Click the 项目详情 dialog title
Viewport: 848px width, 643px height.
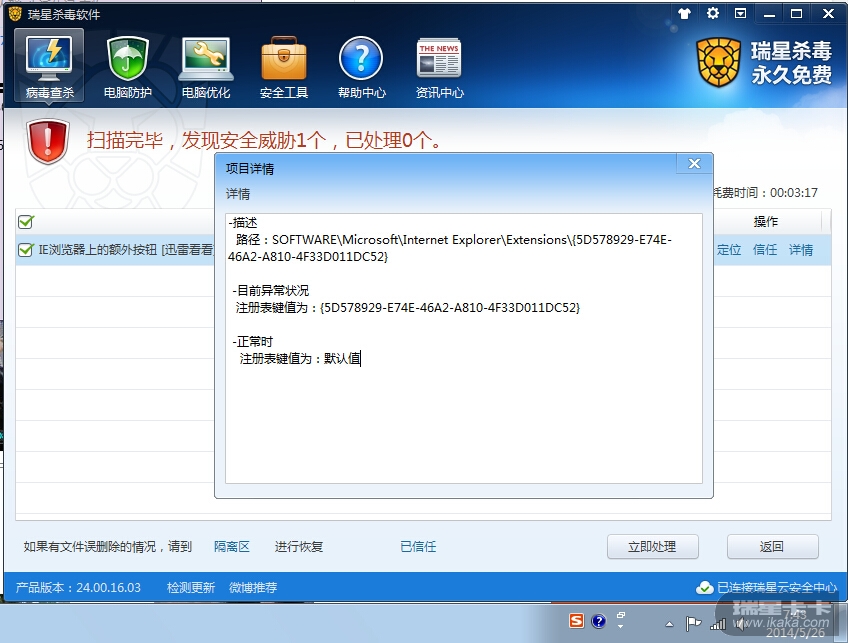pyautogui.click(x=250, y=169)
